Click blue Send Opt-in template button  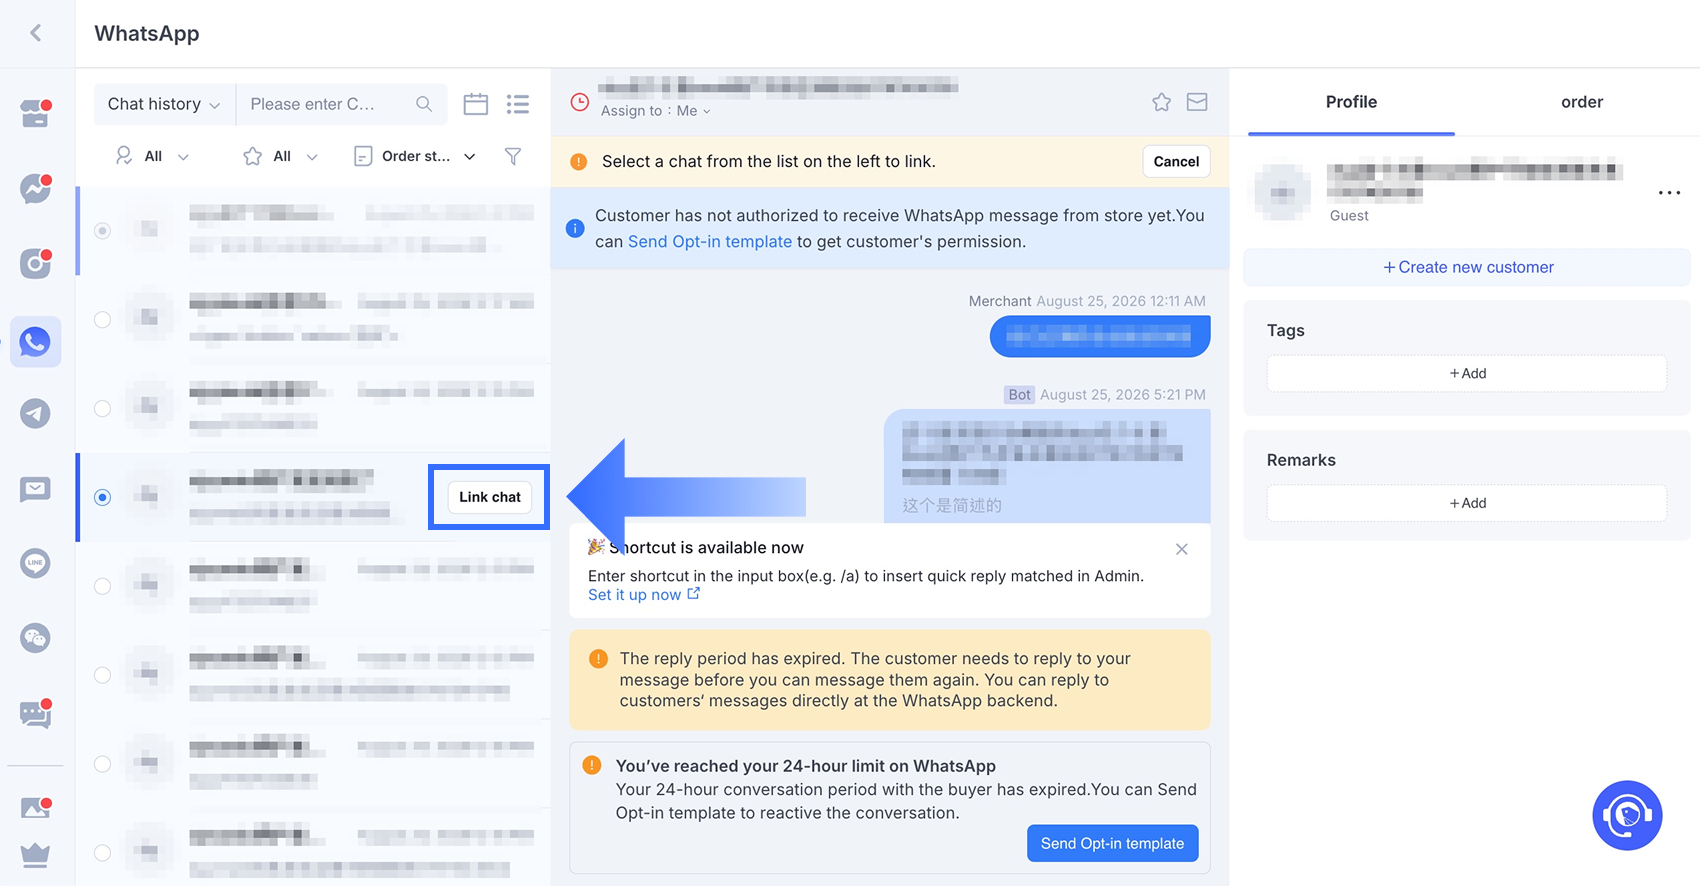(1112, 844)
